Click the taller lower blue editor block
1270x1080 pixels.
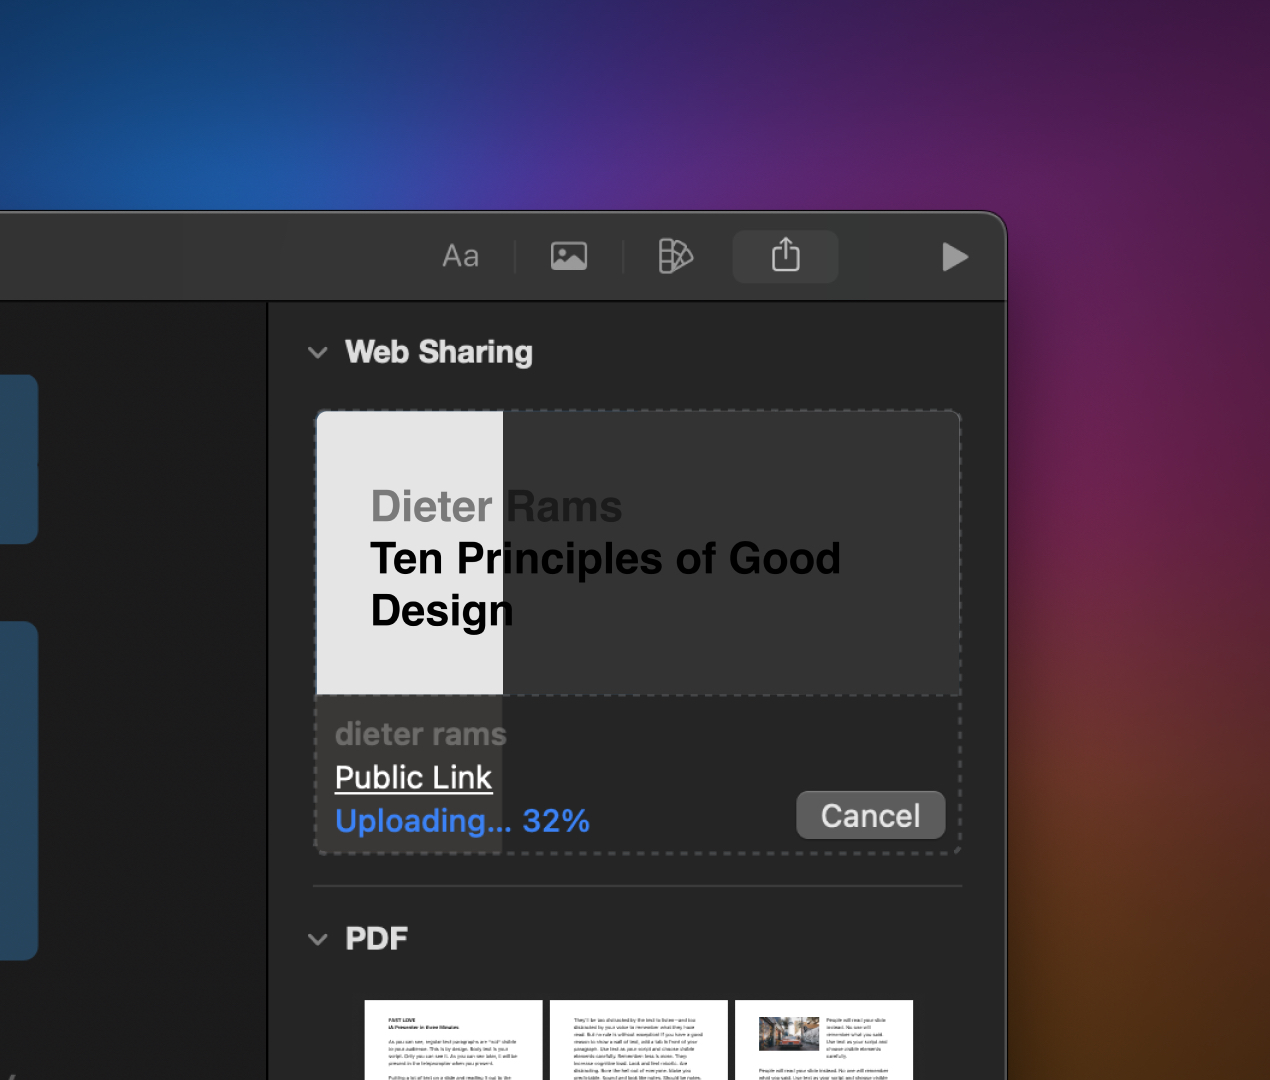pyautogui.click(x=18, y=790)
